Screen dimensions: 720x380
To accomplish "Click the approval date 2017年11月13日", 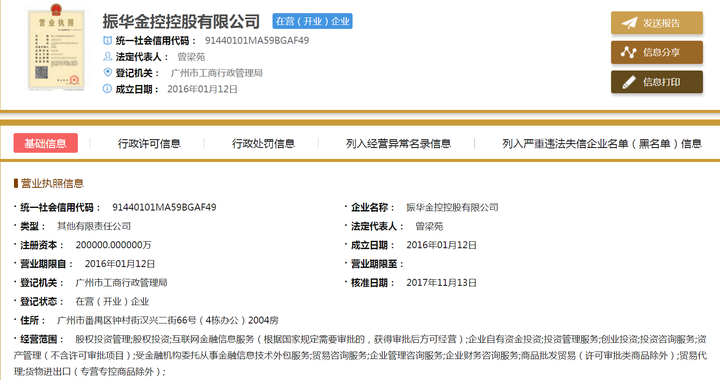I will tap(441, 282).
